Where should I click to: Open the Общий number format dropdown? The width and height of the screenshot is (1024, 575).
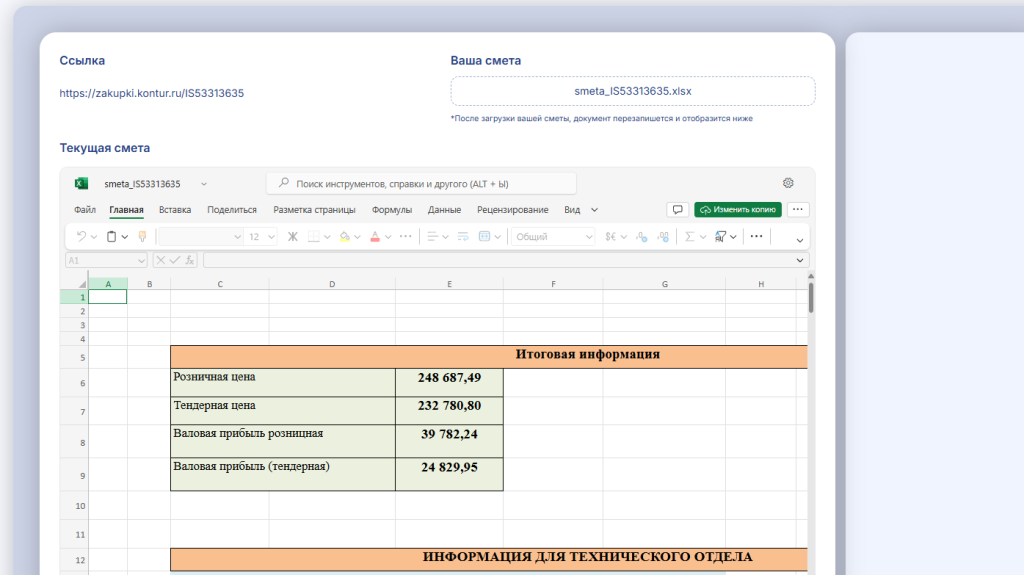click(553, 237)
